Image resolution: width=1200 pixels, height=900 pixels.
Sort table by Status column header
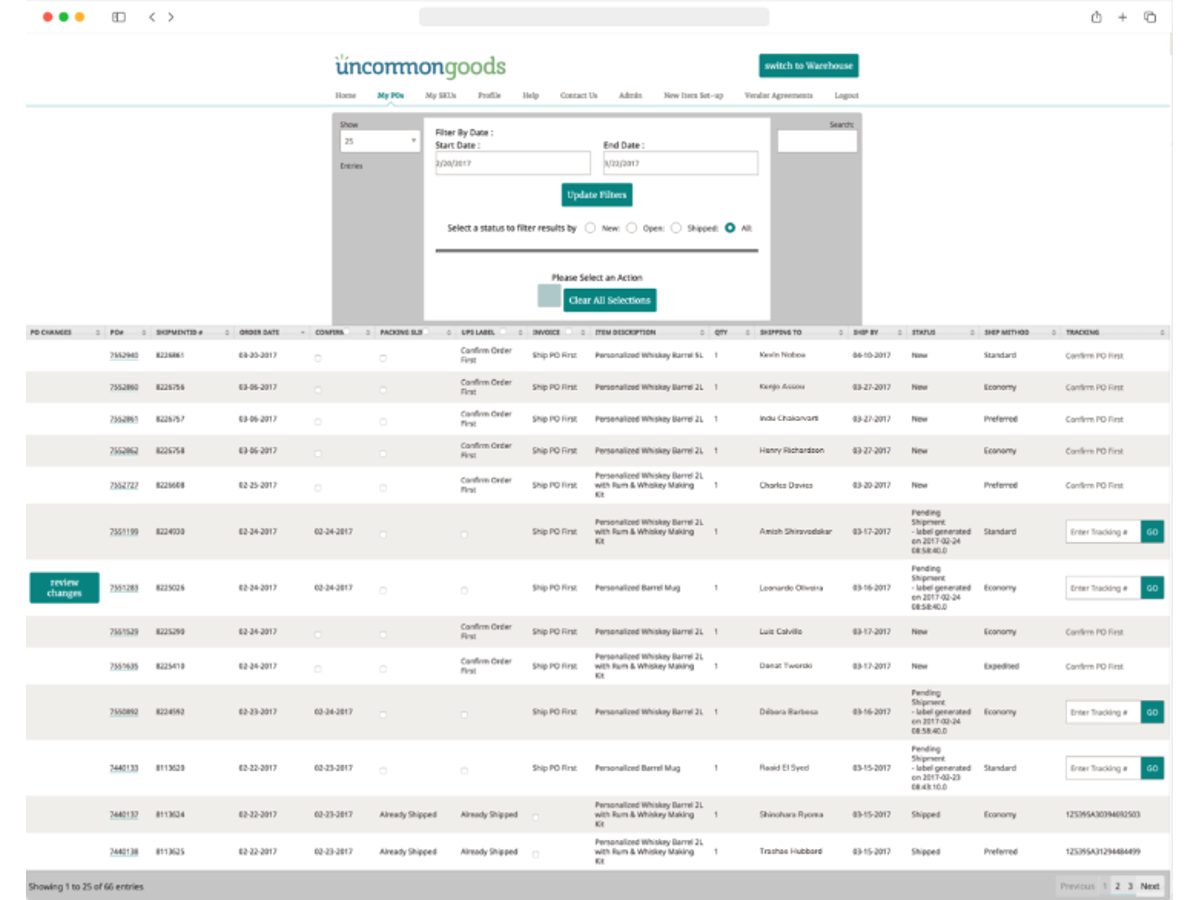943,332
